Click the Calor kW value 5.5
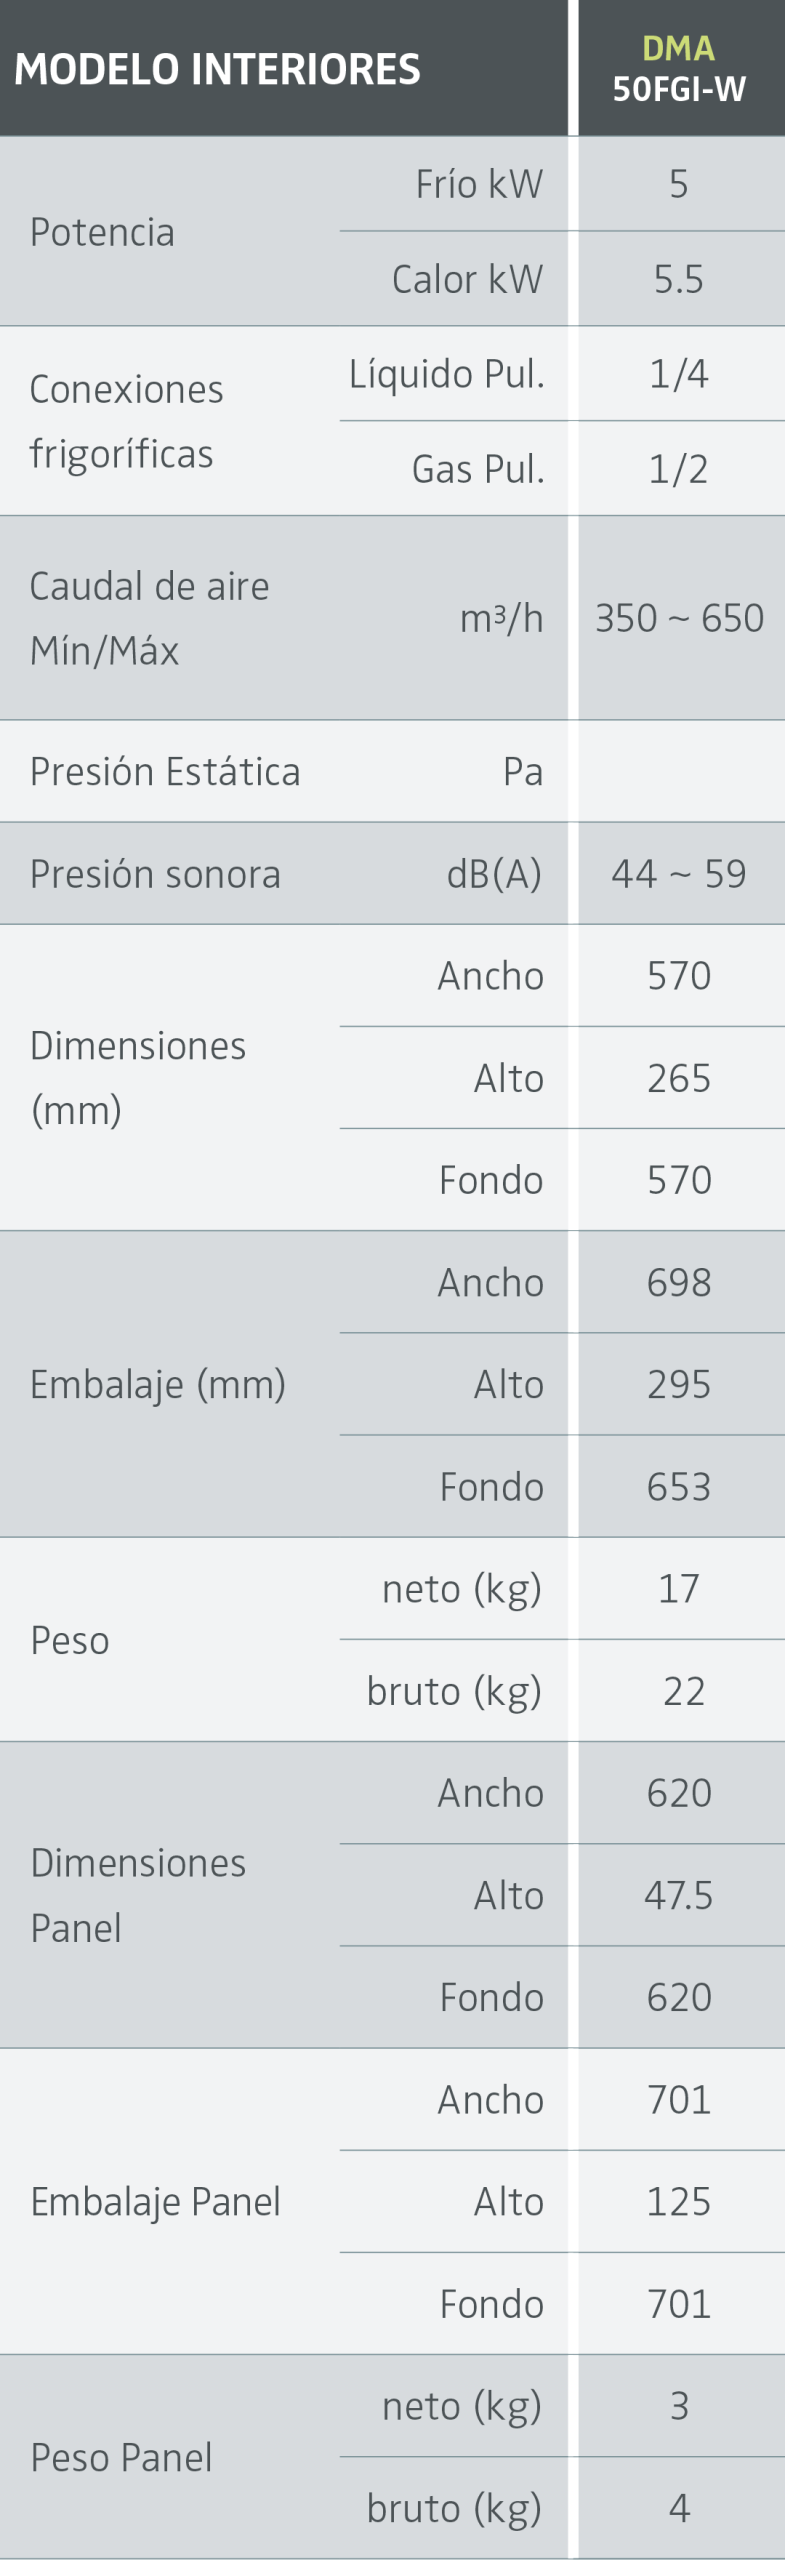785x2560 pixels. click(x=679, y=279)
